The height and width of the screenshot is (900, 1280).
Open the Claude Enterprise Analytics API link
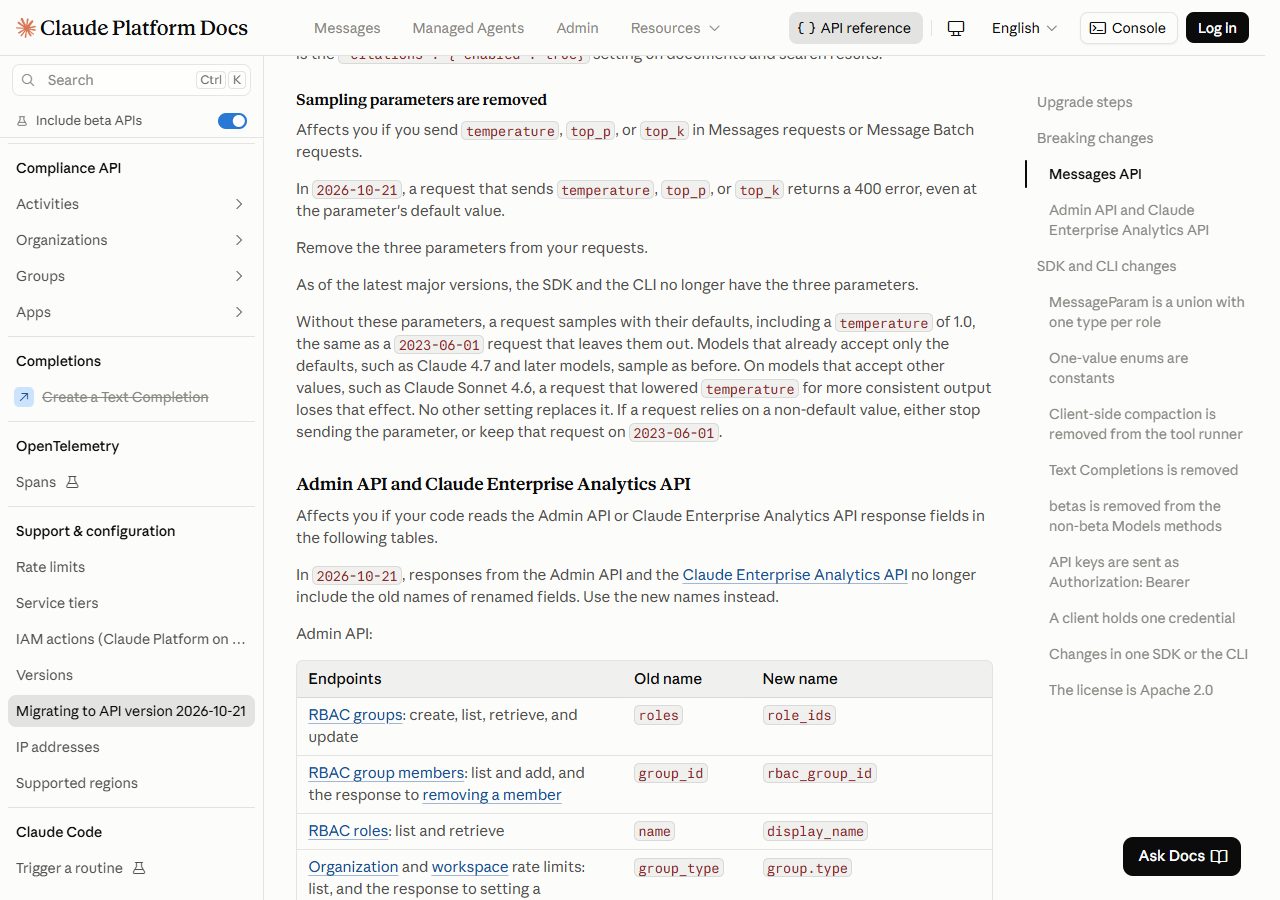click(795, 575)
